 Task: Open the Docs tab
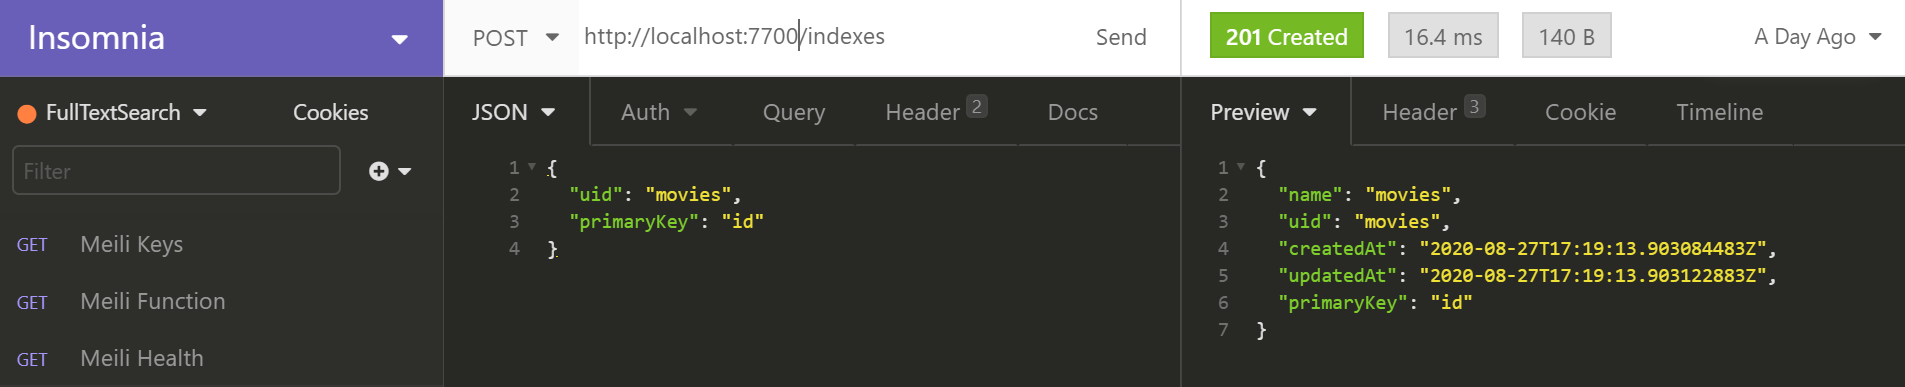click(x=1072, y=112)
